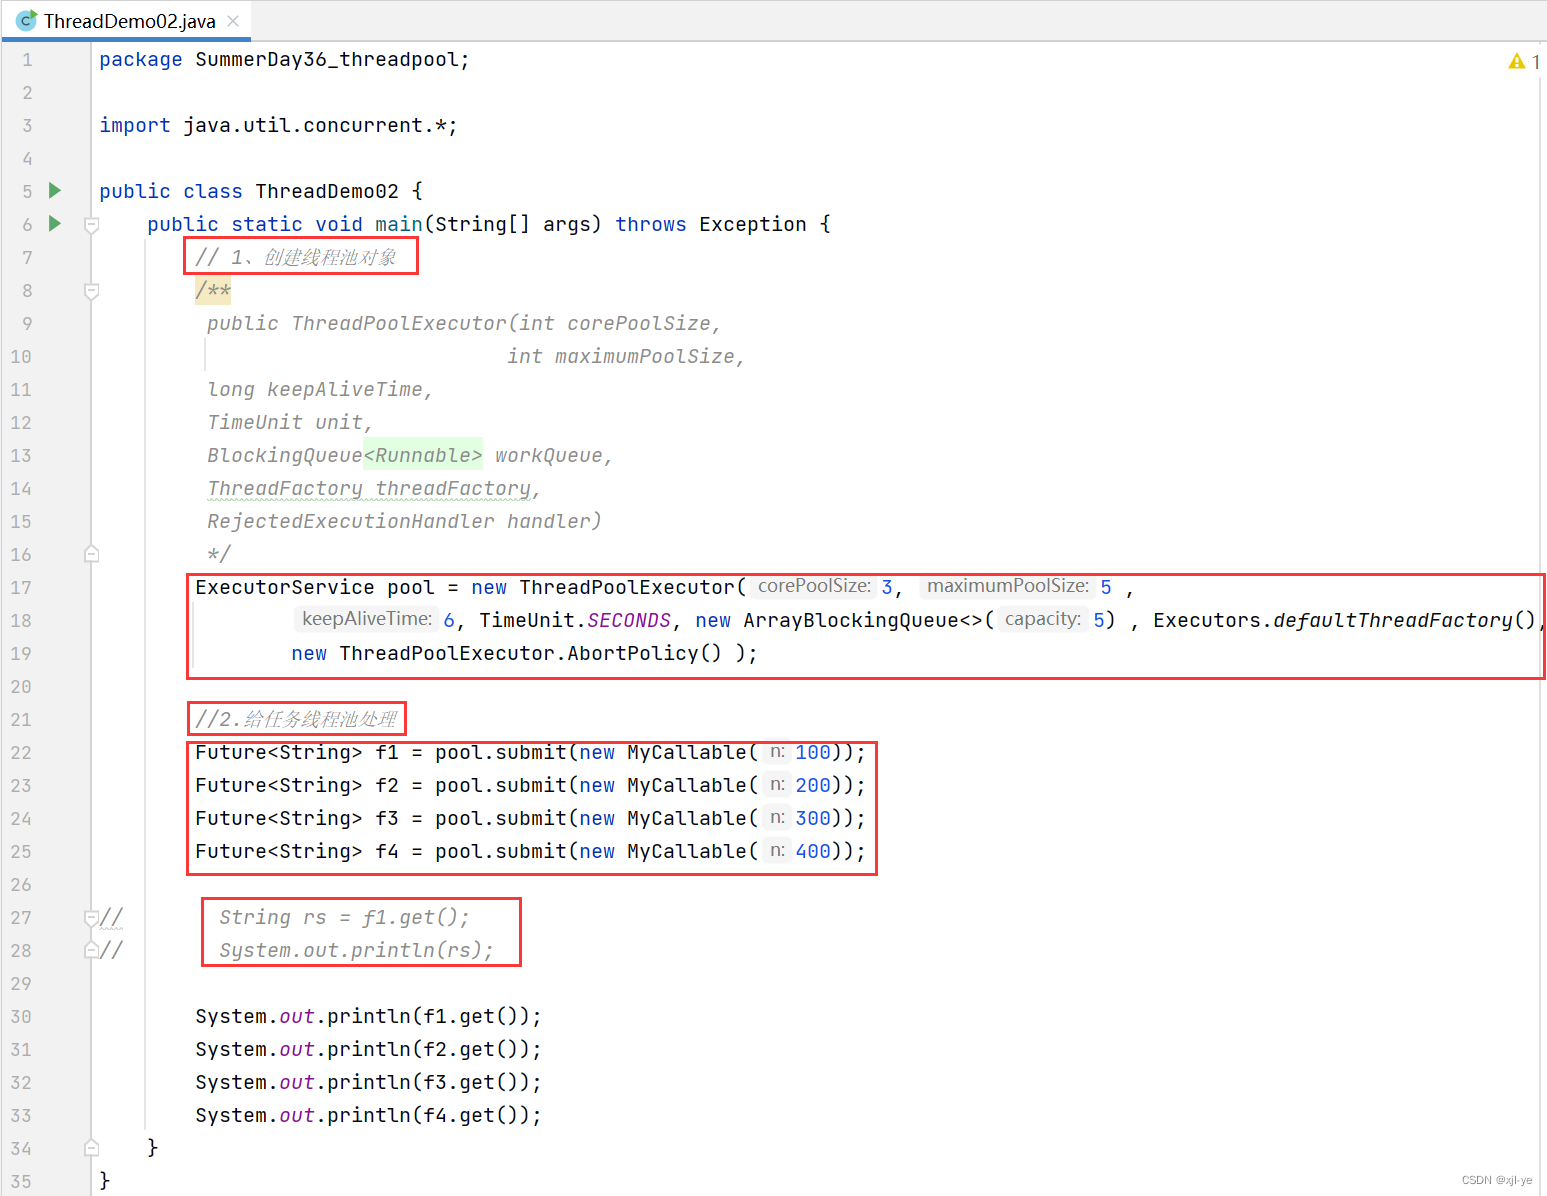Screen dimensions: 1547x1196
Task: Click 'SECONDS' constant on line 18
Action: tap(629, 621)
